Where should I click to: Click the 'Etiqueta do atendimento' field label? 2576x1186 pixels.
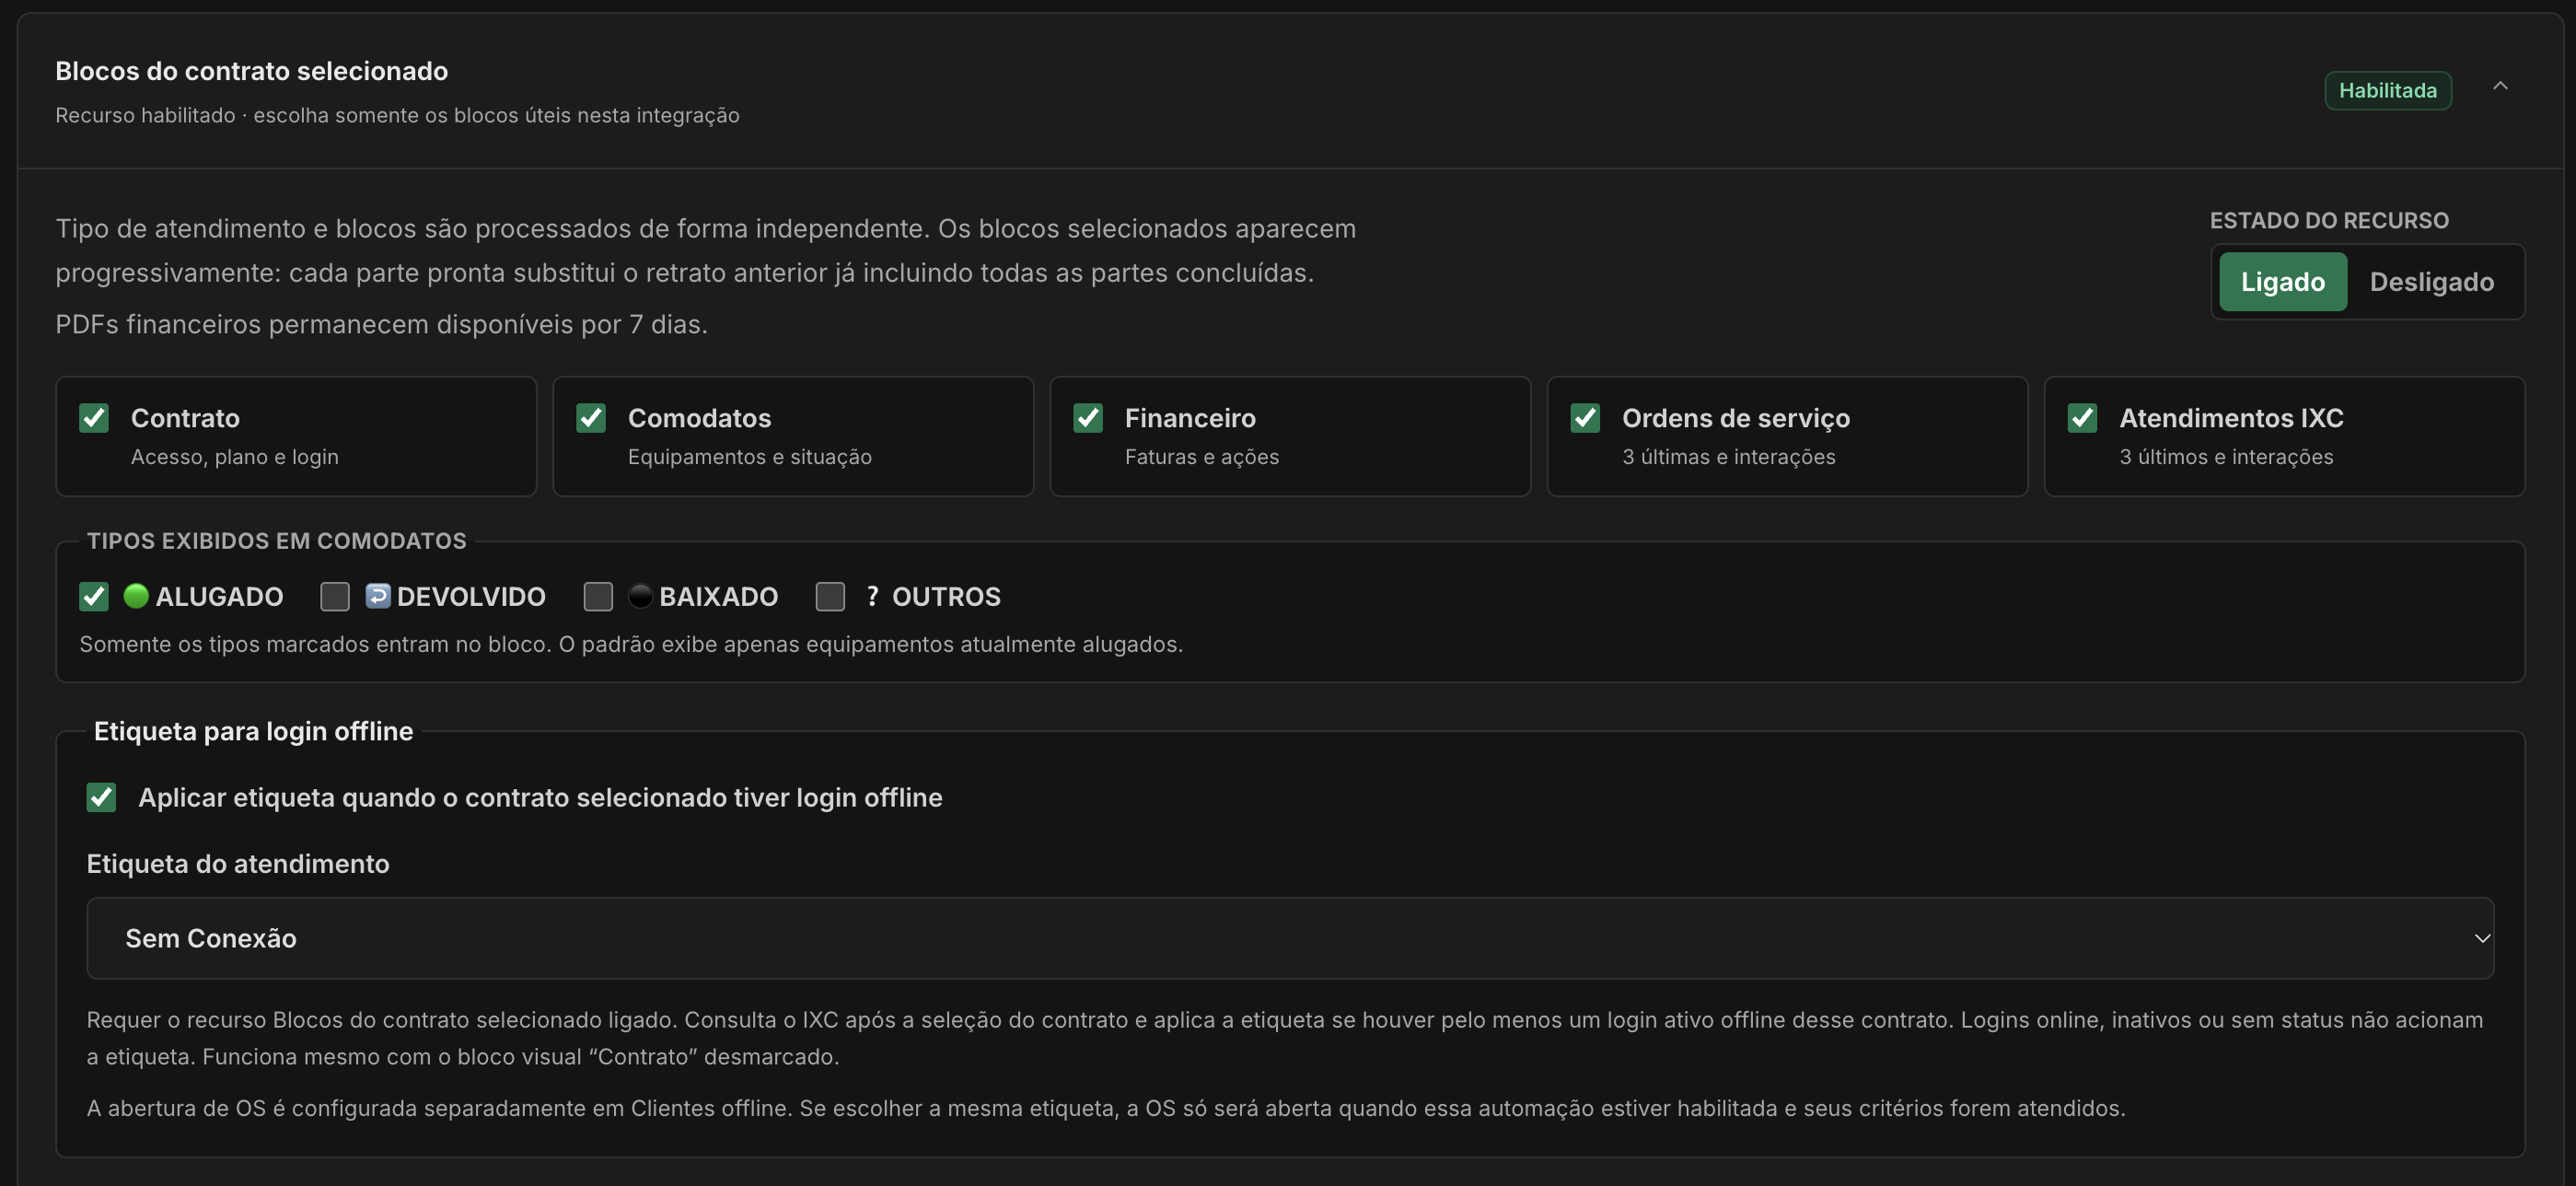[x=238, y=864]
